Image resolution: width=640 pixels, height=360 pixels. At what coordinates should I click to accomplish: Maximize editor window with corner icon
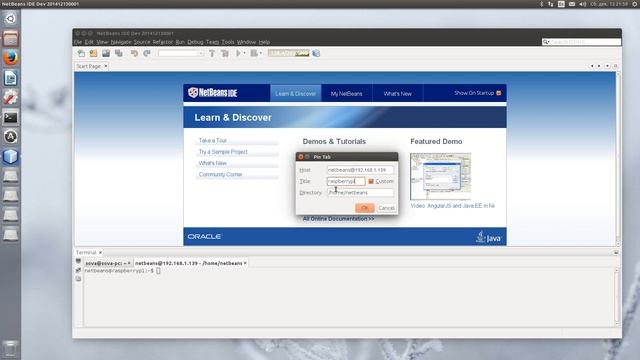pyautogui.click(x=616, y=66)
